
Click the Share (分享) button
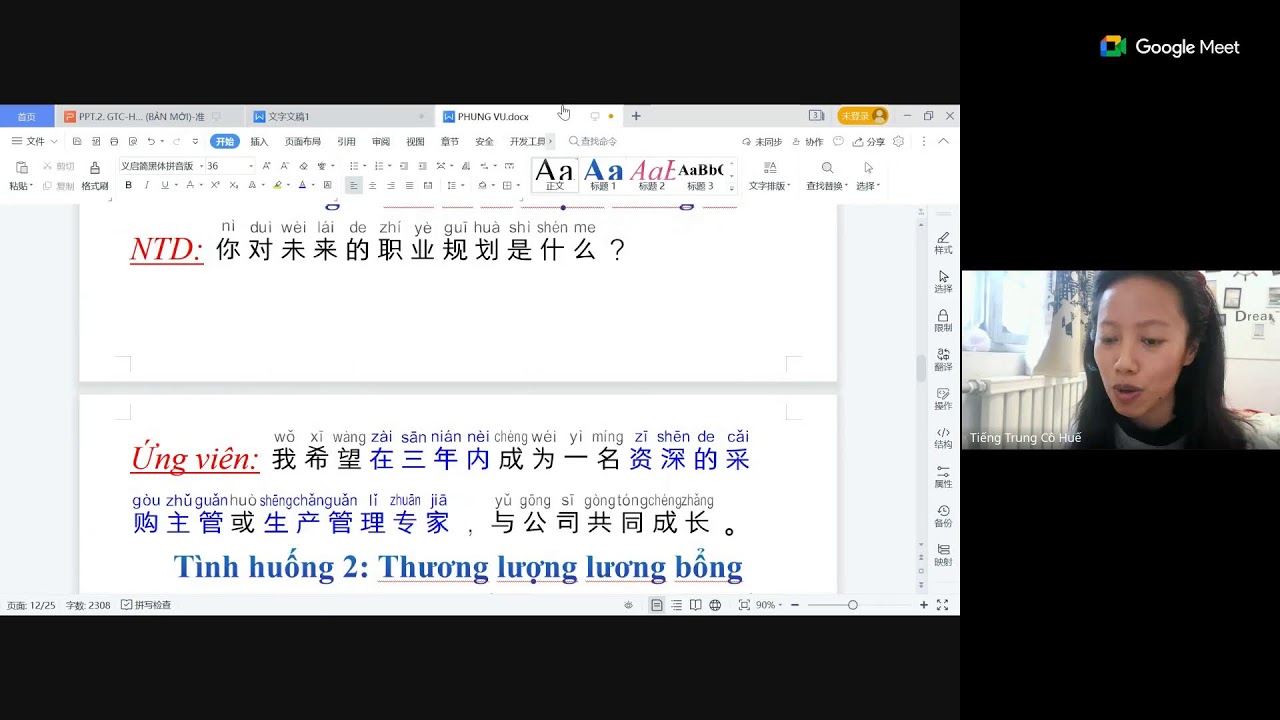(869, 142)
